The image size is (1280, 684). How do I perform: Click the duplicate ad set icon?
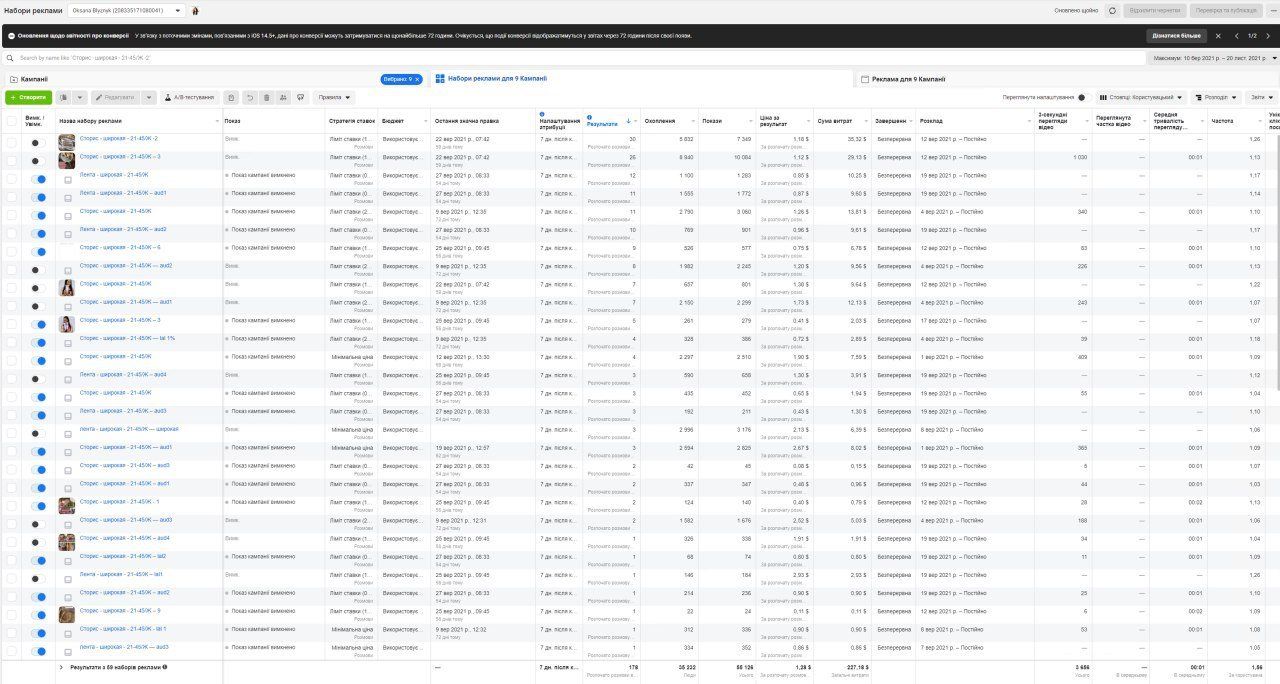[x=64, y=97]
